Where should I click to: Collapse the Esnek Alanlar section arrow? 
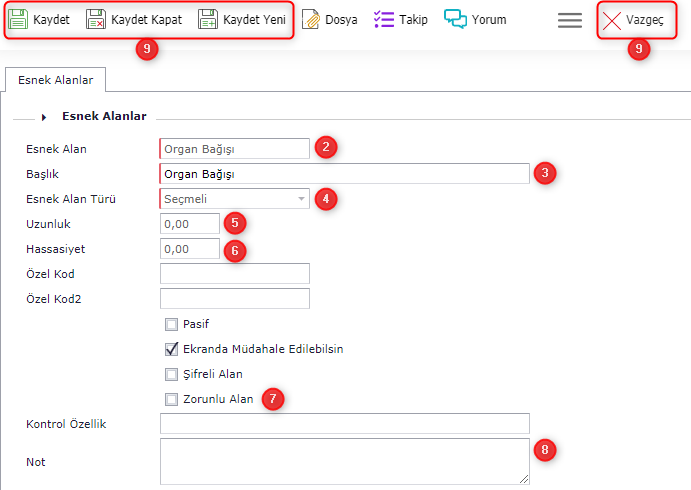pos(44,117)
